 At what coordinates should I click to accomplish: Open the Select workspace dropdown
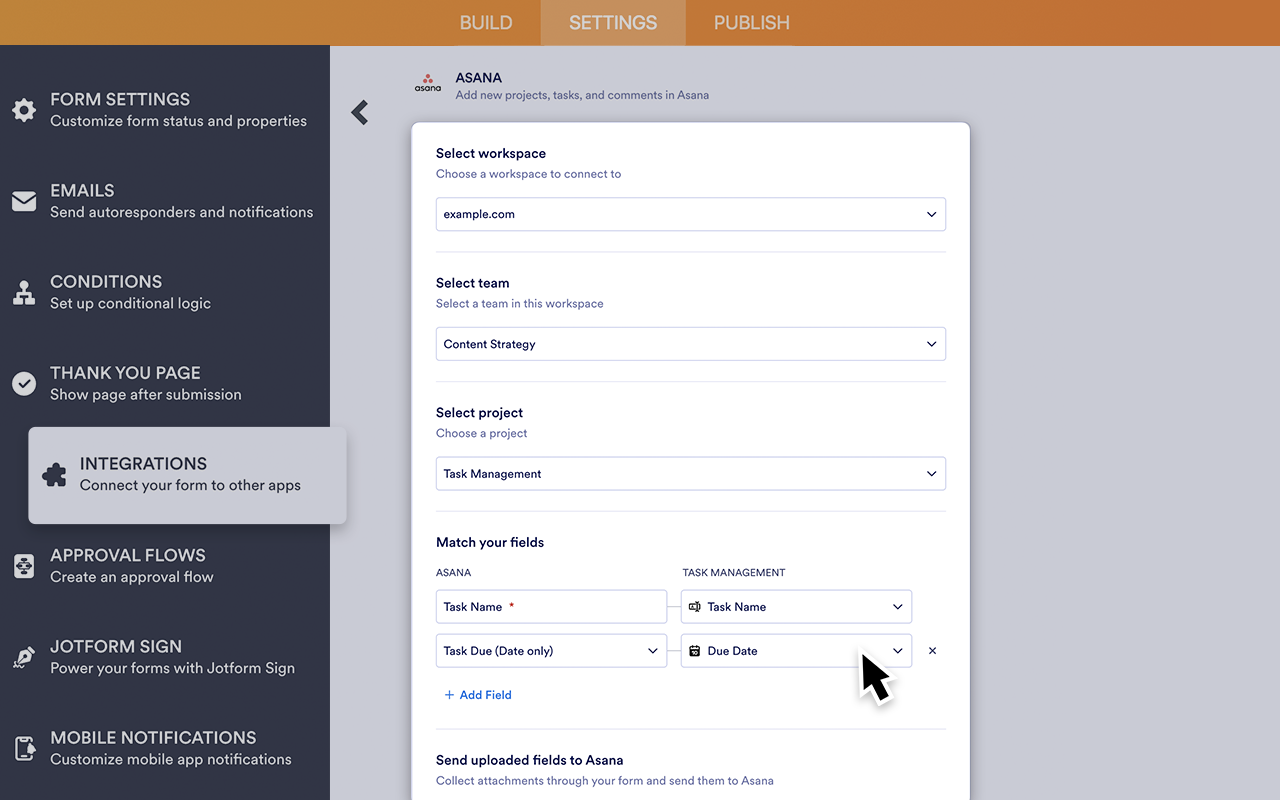[x=690, y=214]
